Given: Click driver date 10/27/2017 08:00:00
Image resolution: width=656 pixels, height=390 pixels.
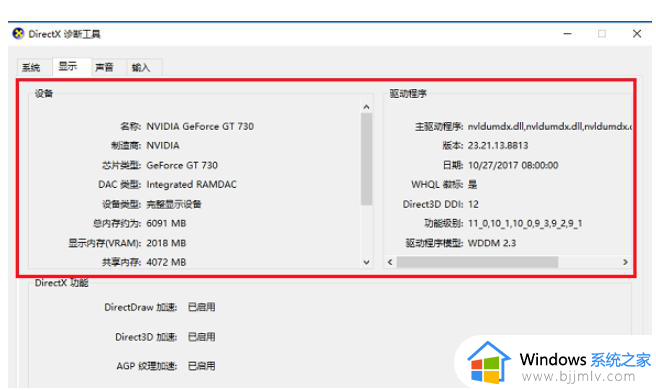Looking at the screenshot, I should pos(513,165).
